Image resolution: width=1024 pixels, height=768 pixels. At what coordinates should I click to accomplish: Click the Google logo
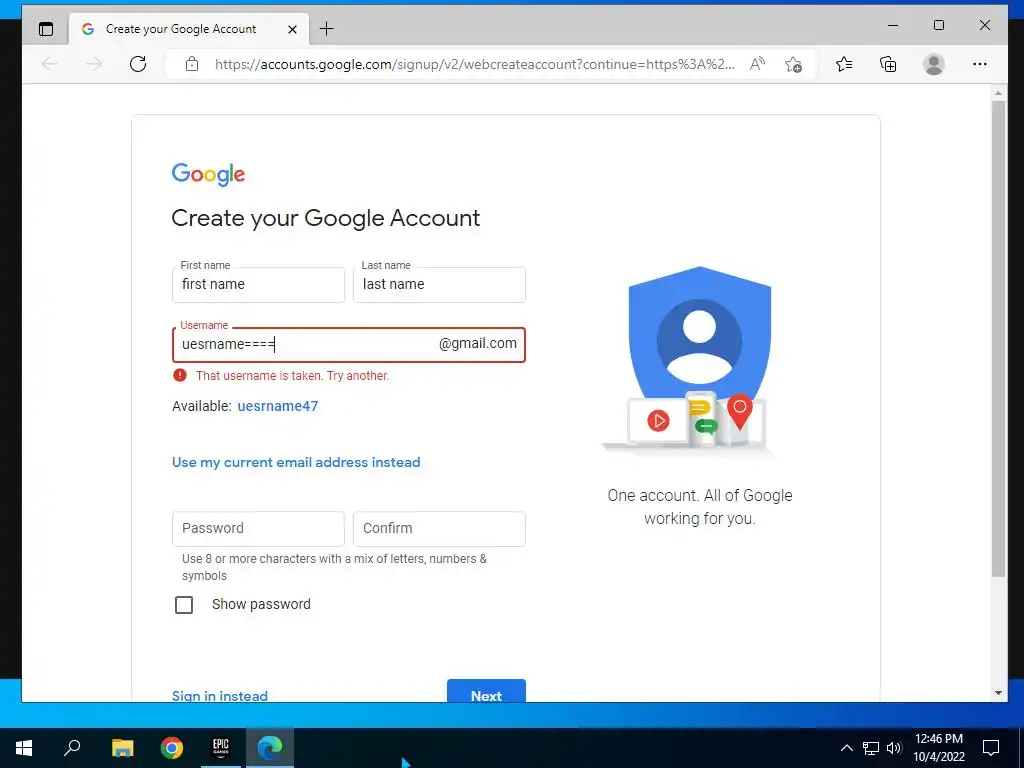[208, 174]
